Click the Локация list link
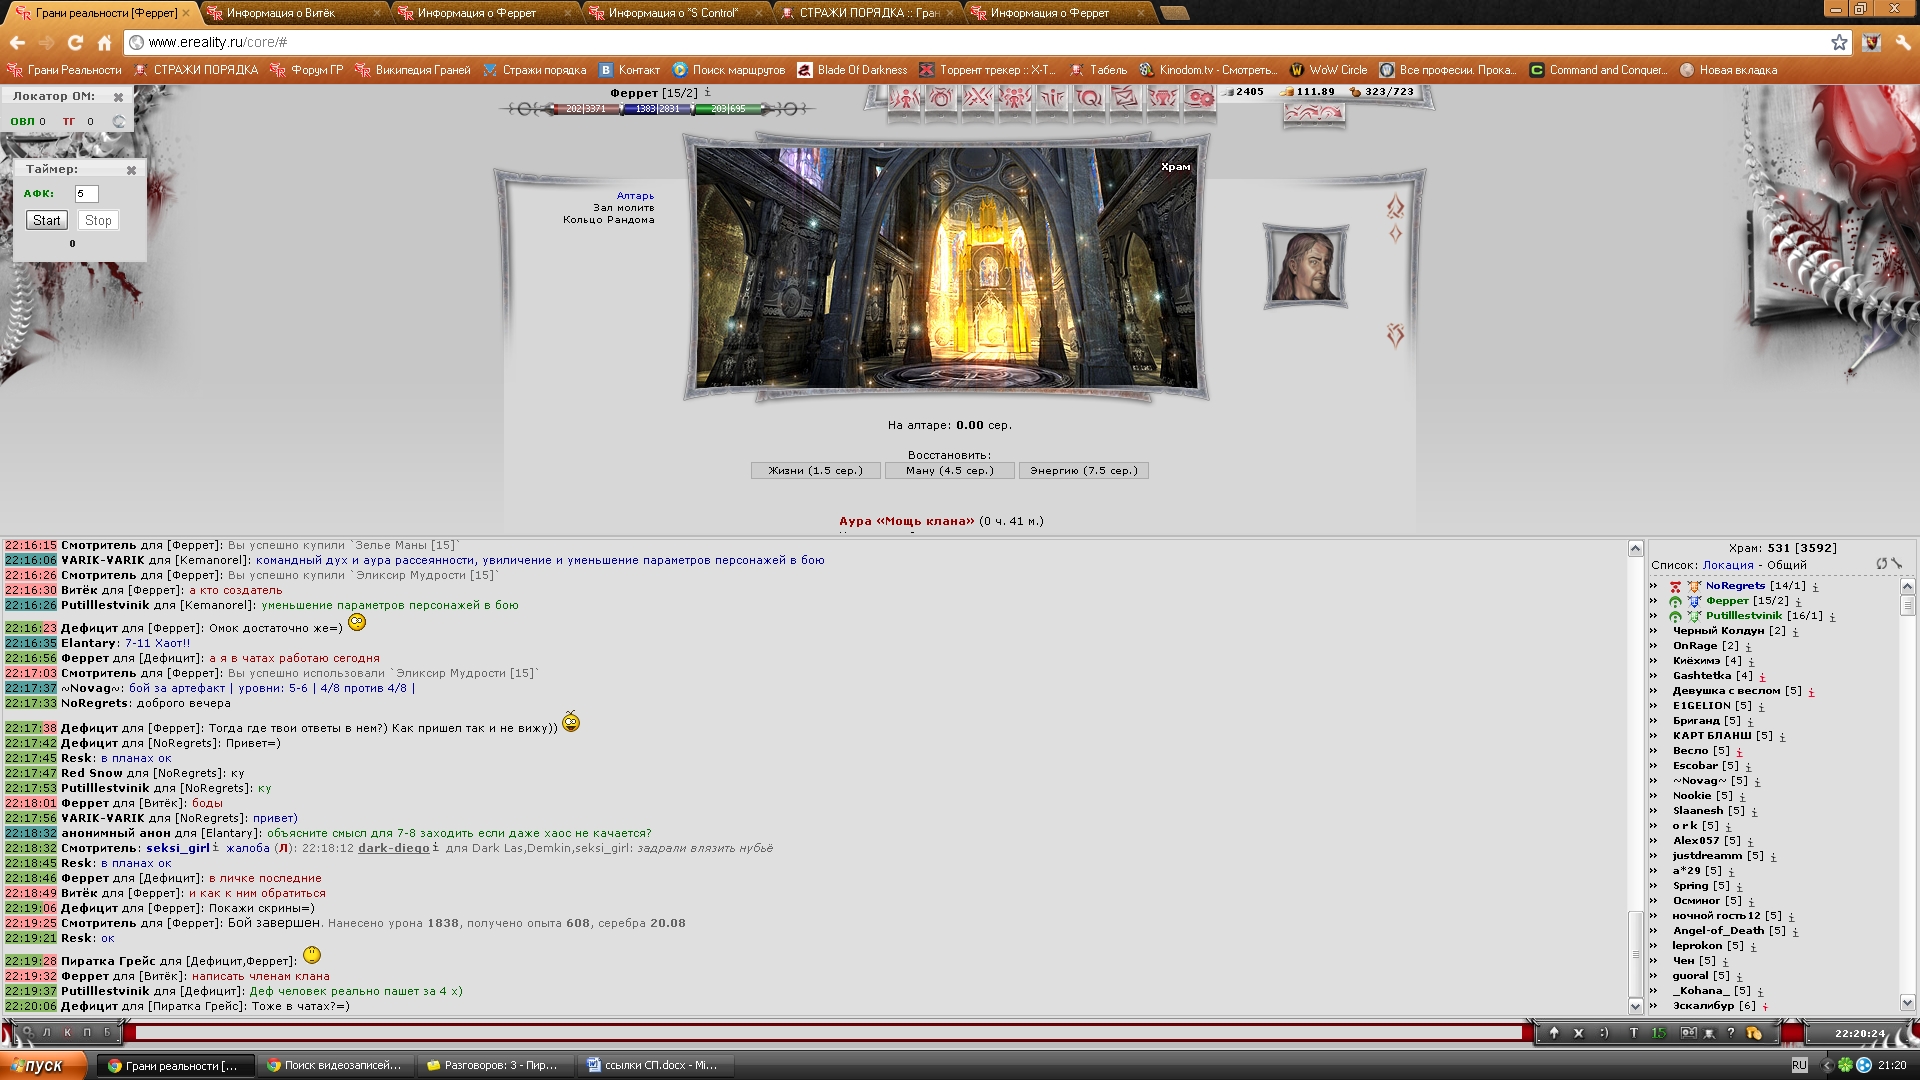The image size is (1920, 1080). point(1728,565)
